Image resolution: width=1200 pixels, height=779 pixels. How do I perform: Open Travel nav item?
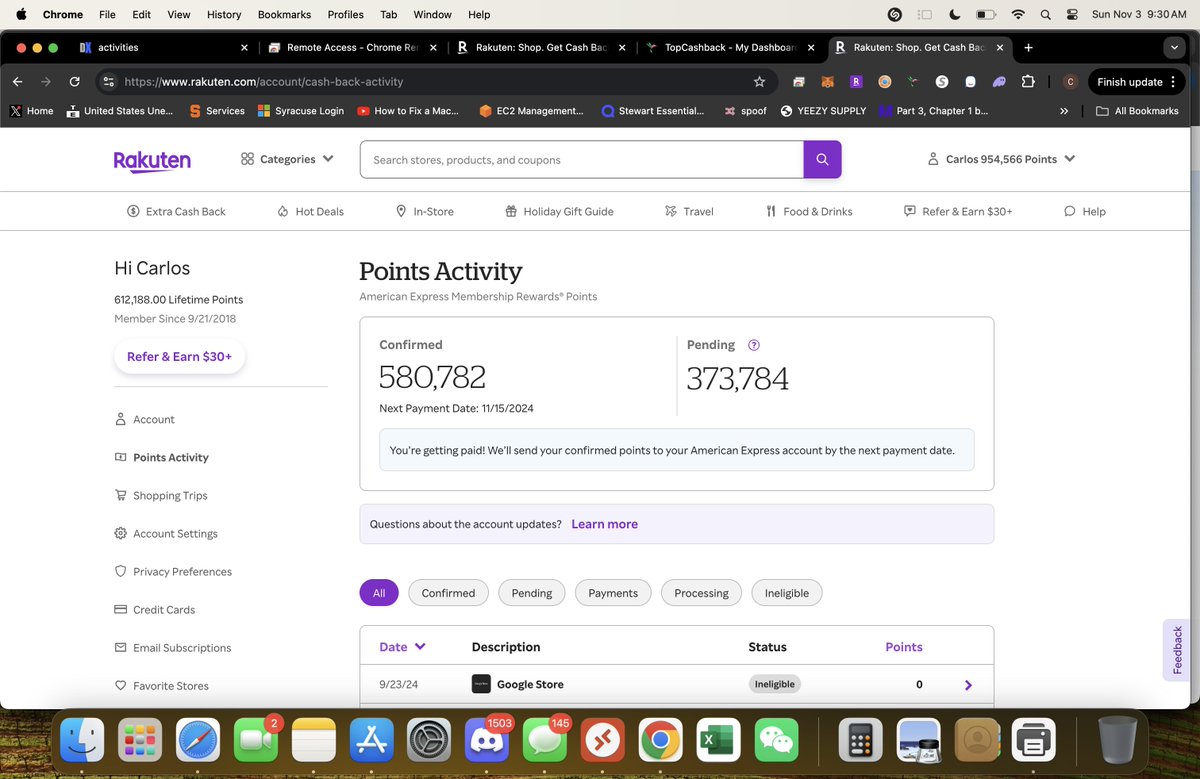click(x=689, y=211)
